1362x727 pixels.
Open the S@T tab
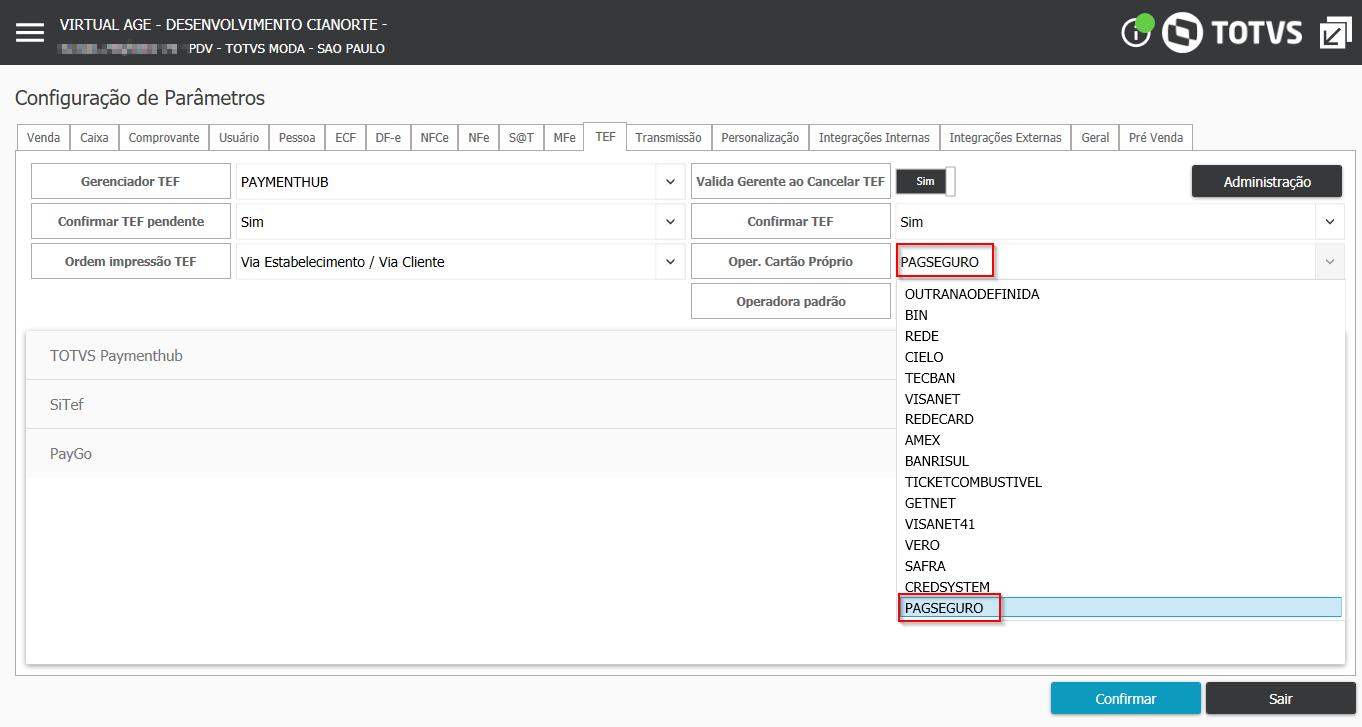(x=521, y=138)
